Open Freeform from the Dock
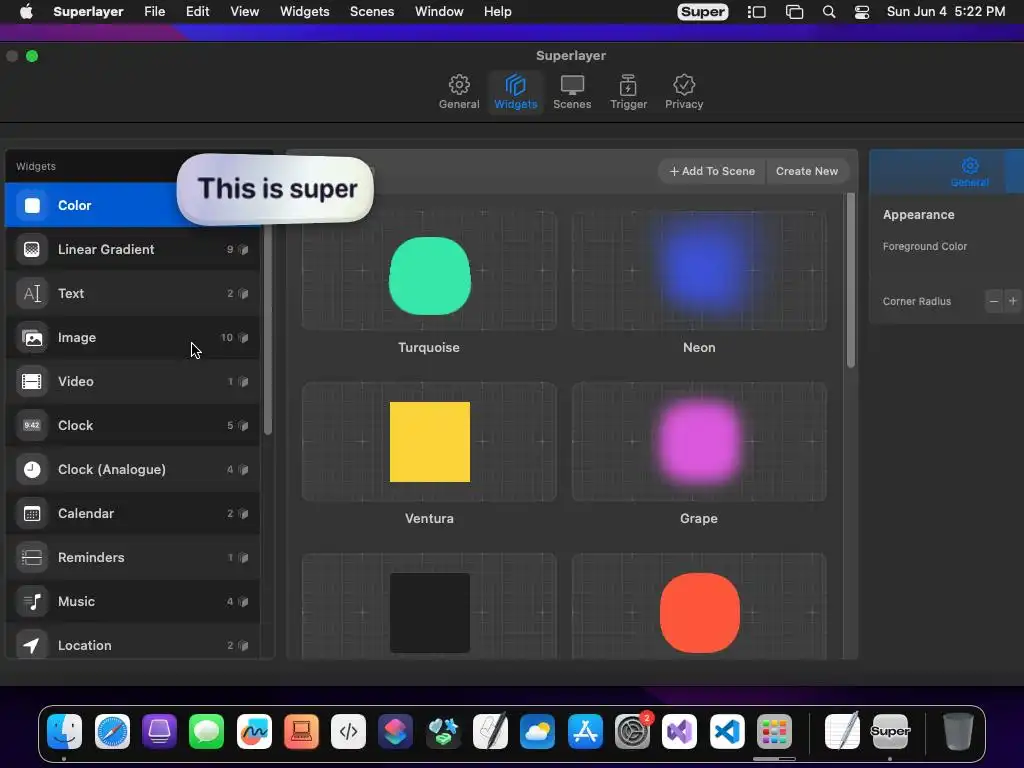Image resolution: width=1024 pixels, height=768 pixels. pyautogui.click(x=254, y=731)
